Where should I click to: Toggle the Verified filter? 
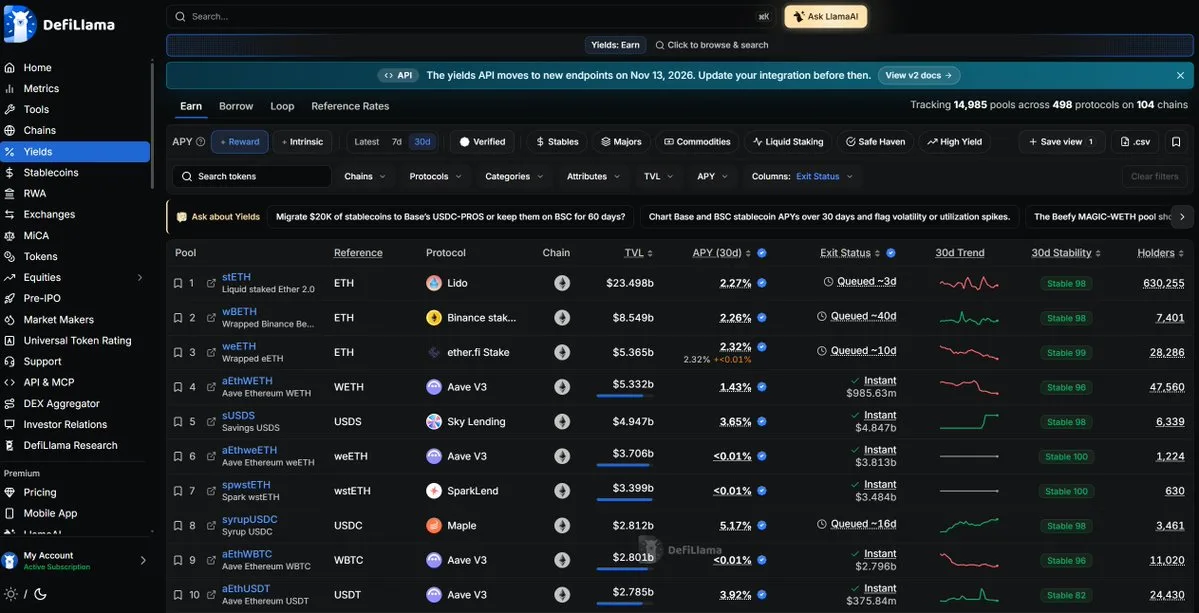[x=483, y=141]
